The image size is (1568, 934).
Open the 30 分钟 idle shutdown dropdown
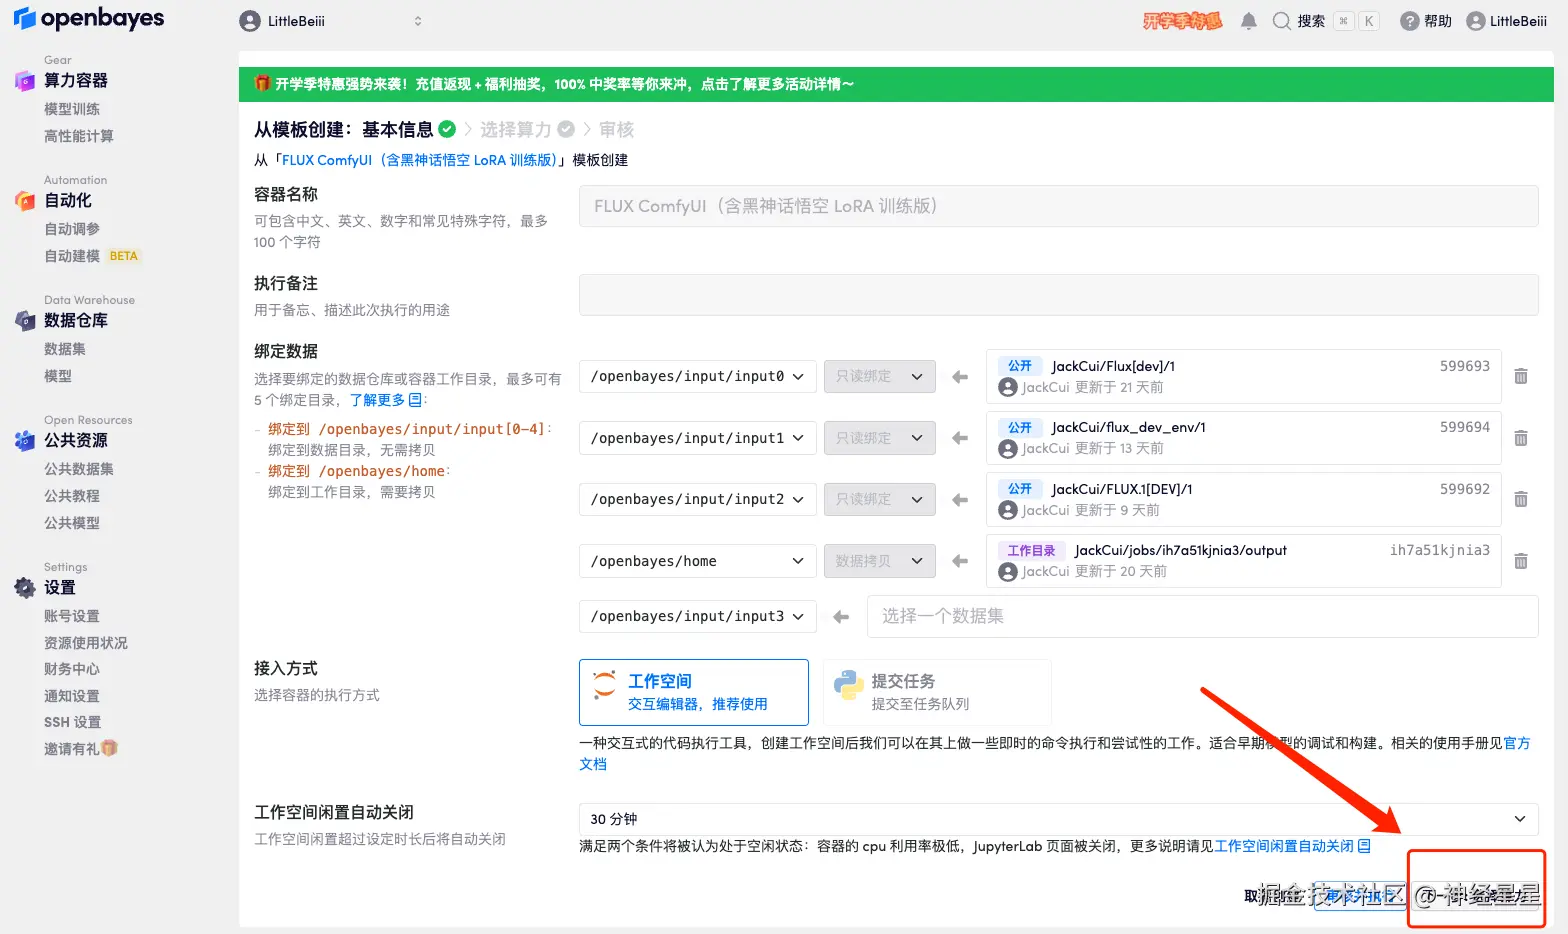(1058, 819)
